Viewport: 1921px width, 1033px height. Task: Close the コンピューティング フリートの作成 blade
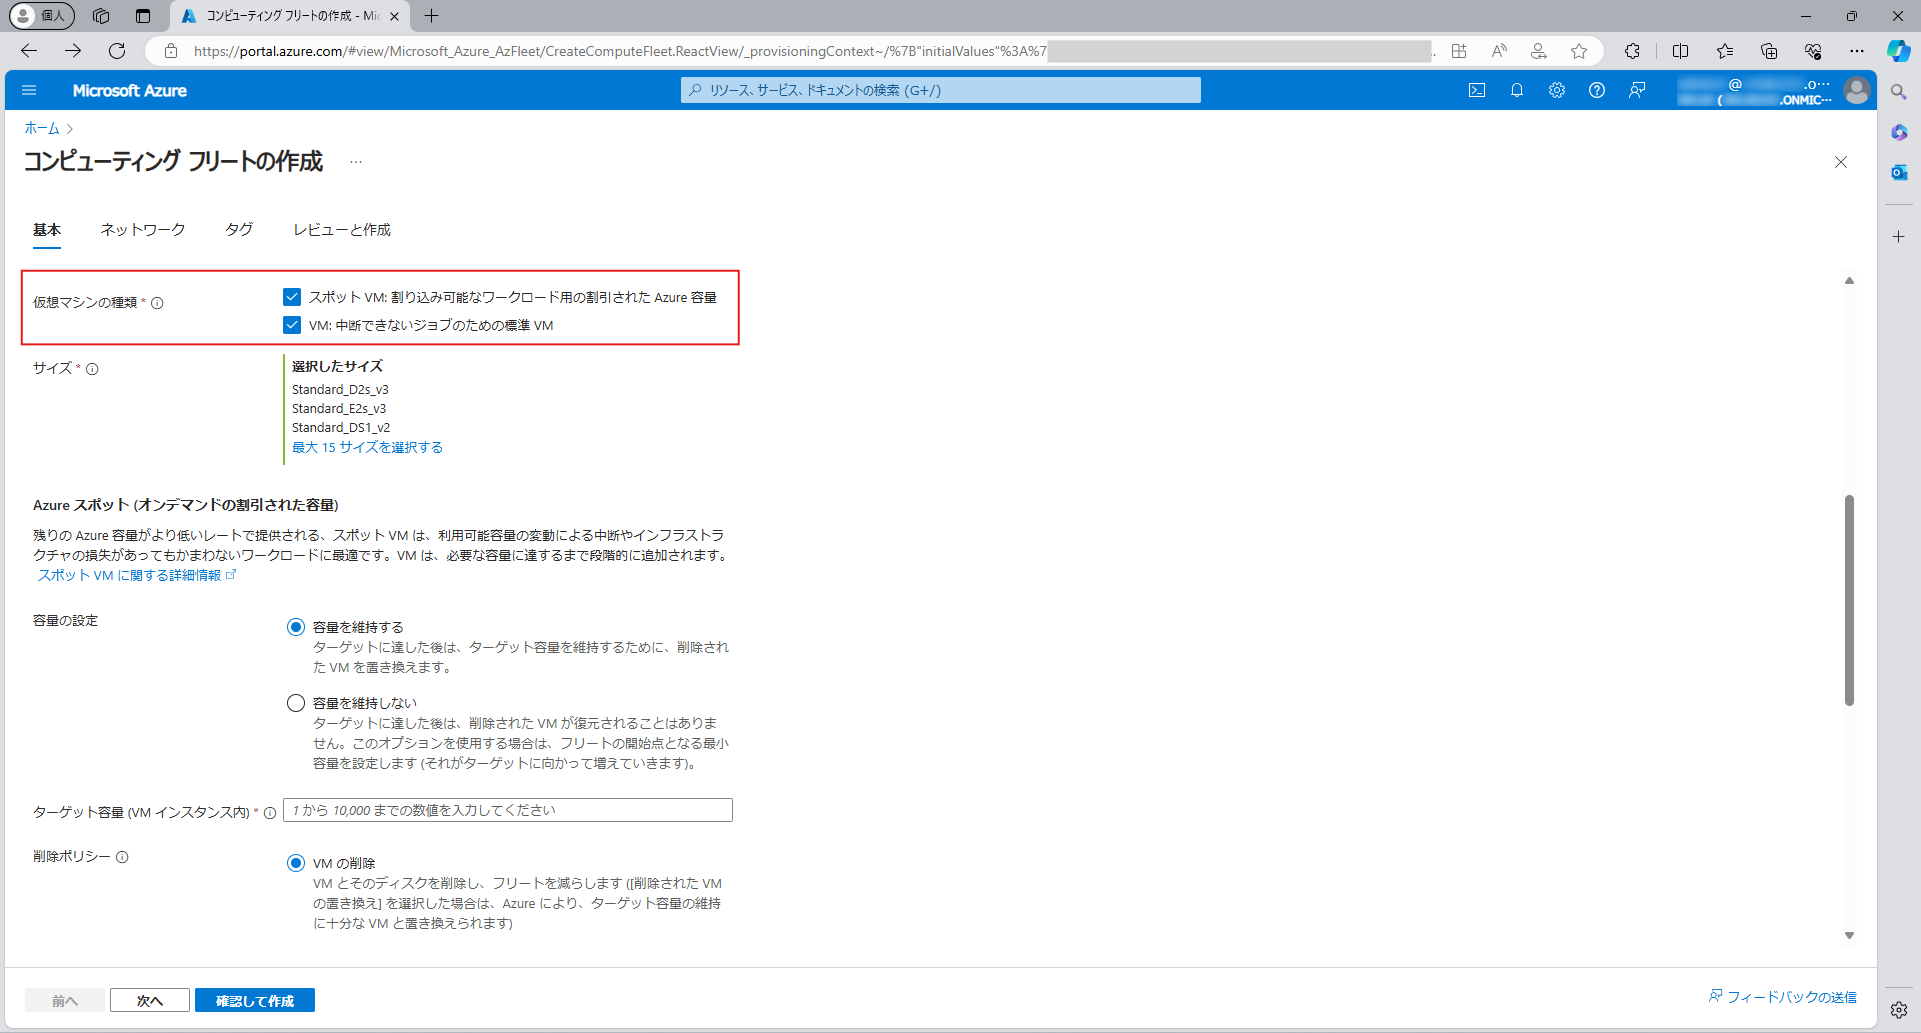pos(1841,162)
